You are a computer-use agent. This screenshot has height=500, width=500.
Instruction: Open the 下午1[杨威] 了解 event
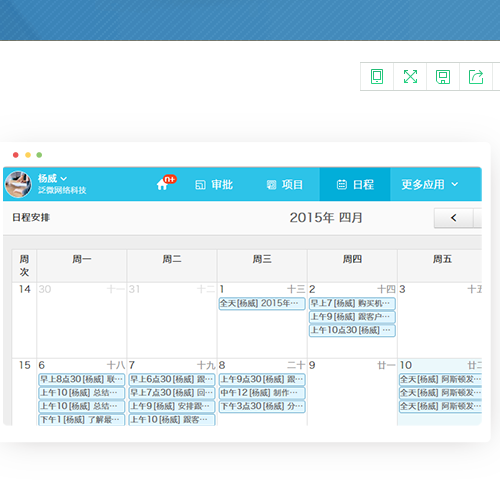point(82,419)
